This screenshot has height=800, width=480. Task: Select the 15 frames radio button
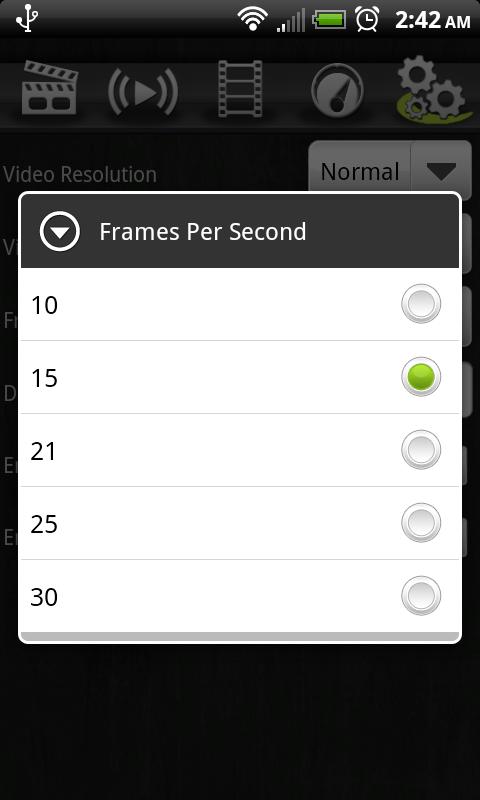click(x=421, y=377)
